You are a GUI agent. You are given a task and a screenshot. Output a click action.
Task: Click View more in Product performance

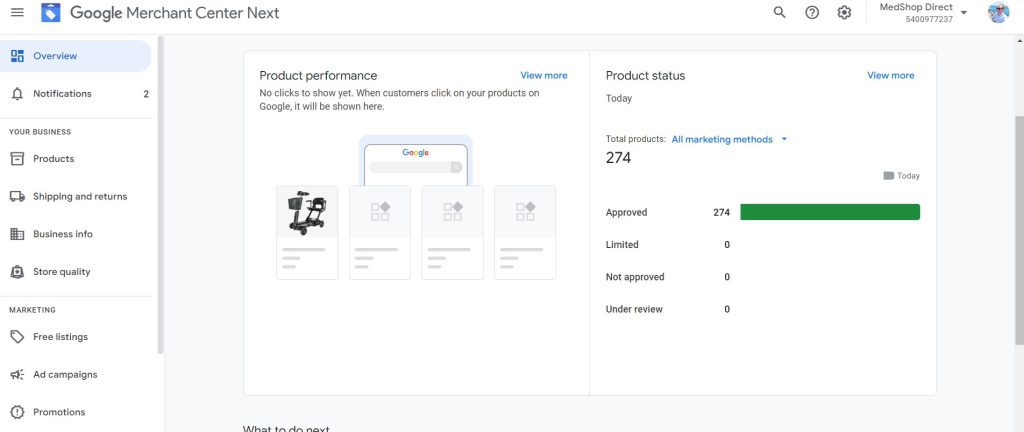(544, 76)
